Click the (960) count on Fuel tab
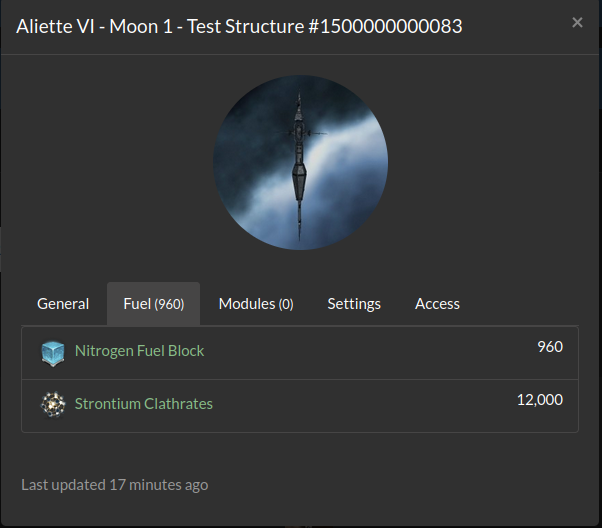 click(169, 305)
